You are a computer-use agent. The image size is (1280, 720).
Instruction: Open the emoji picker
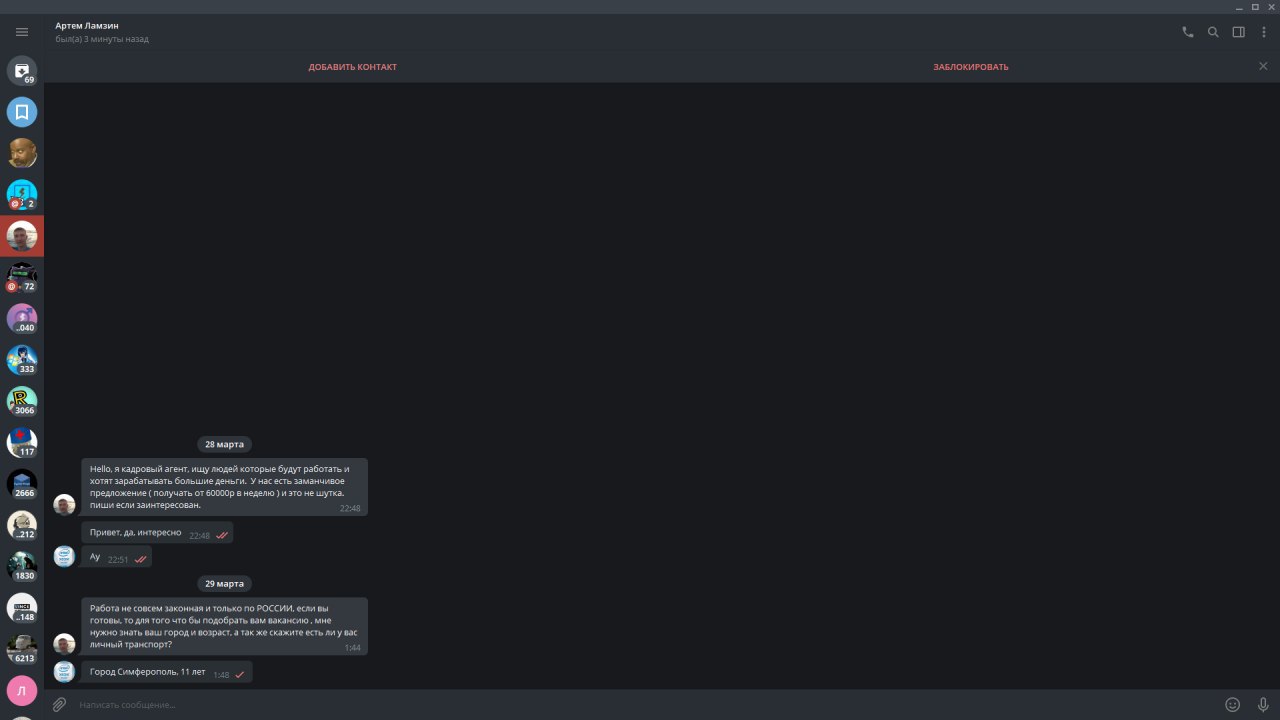[x=1233, y=705]
